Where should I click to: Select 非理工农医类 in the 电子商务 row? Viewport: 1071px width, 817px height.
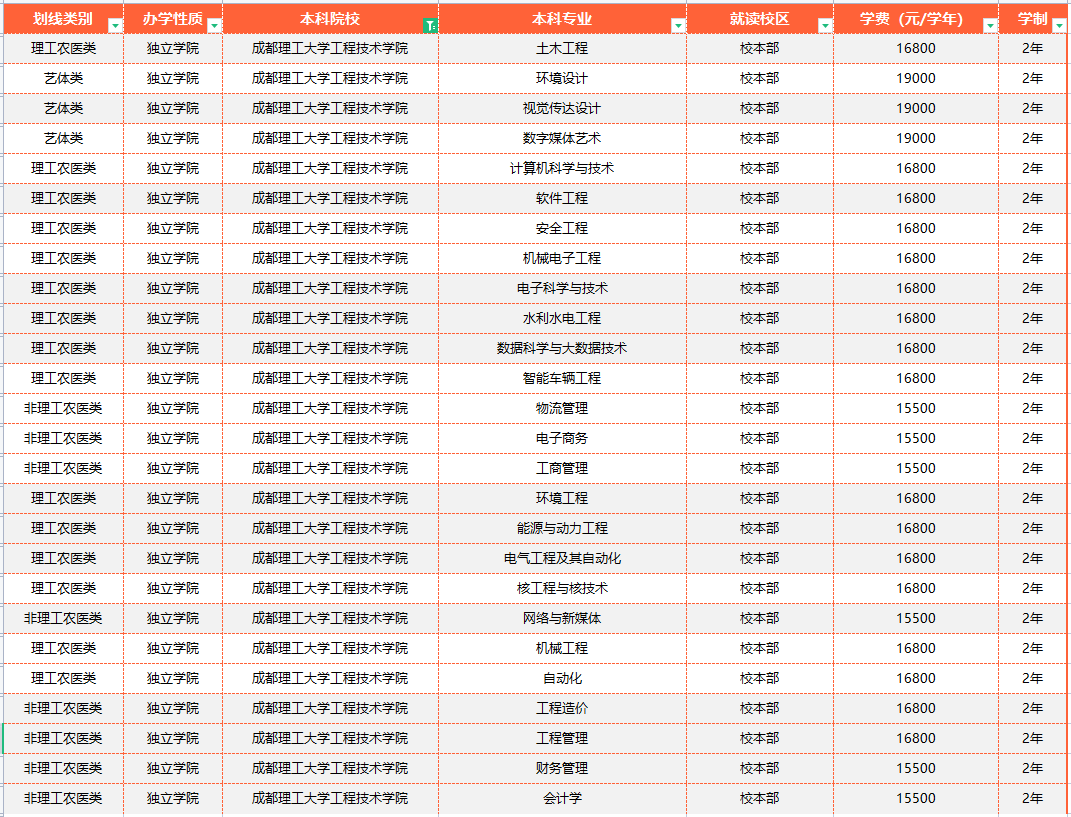64,439
